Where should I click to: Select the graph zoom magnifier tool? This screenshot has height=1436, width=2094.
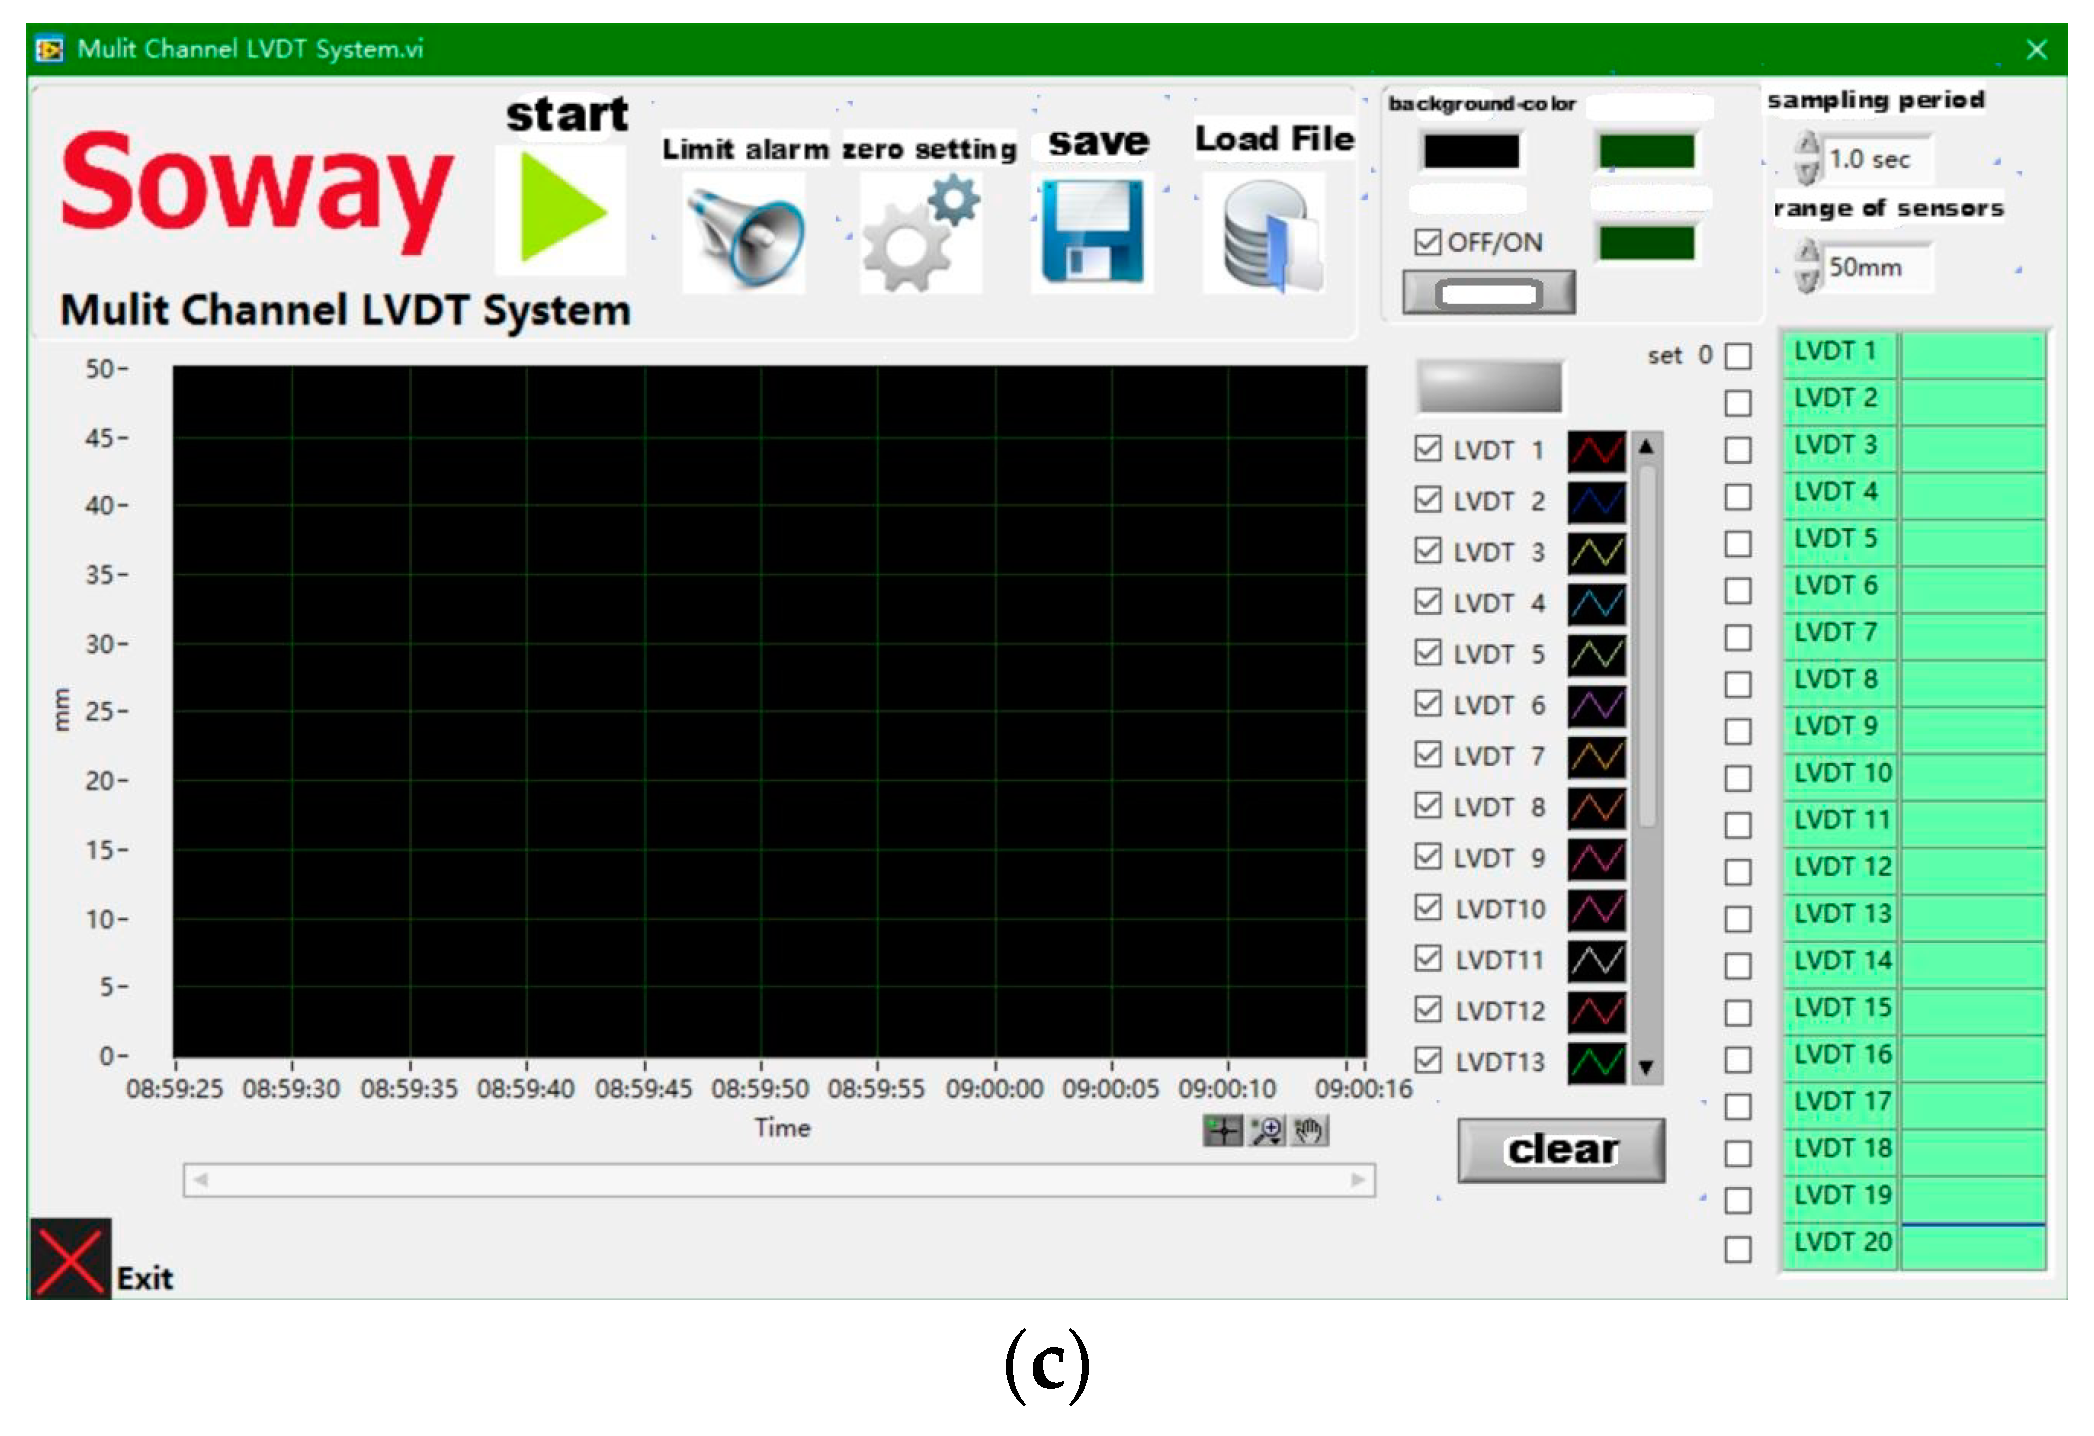pos(1266,1131)
